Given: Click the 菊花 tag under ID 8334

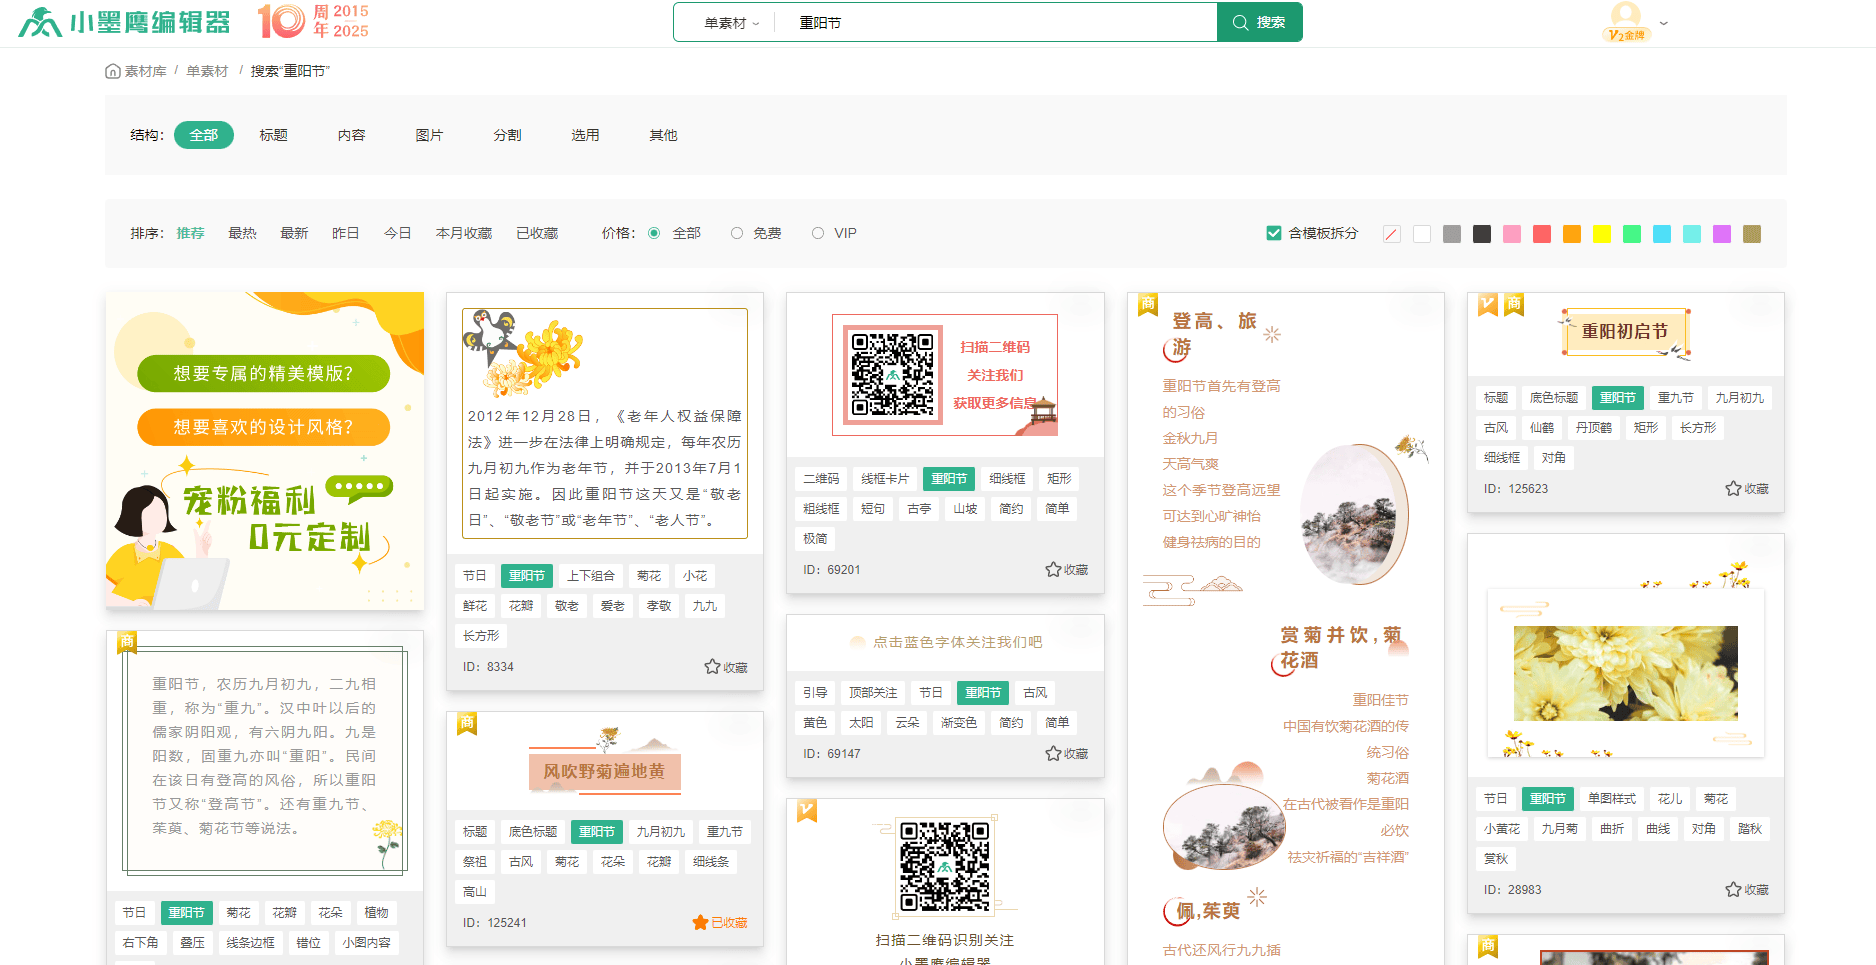Looking at the screenshot, I should (x=649, y=576).
